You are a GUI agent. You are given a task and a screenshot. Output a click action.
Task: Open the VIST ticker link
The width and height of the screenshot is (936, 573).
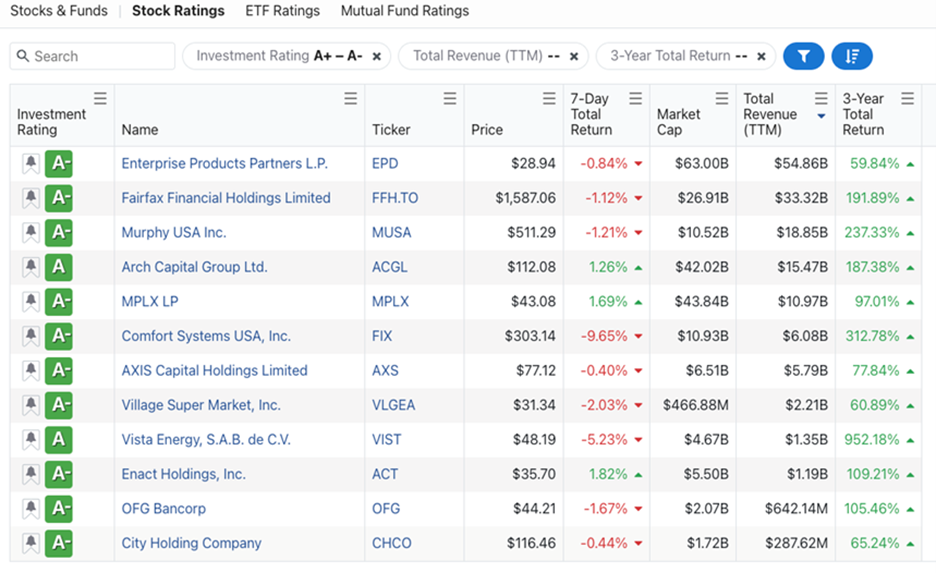[386, 440]
